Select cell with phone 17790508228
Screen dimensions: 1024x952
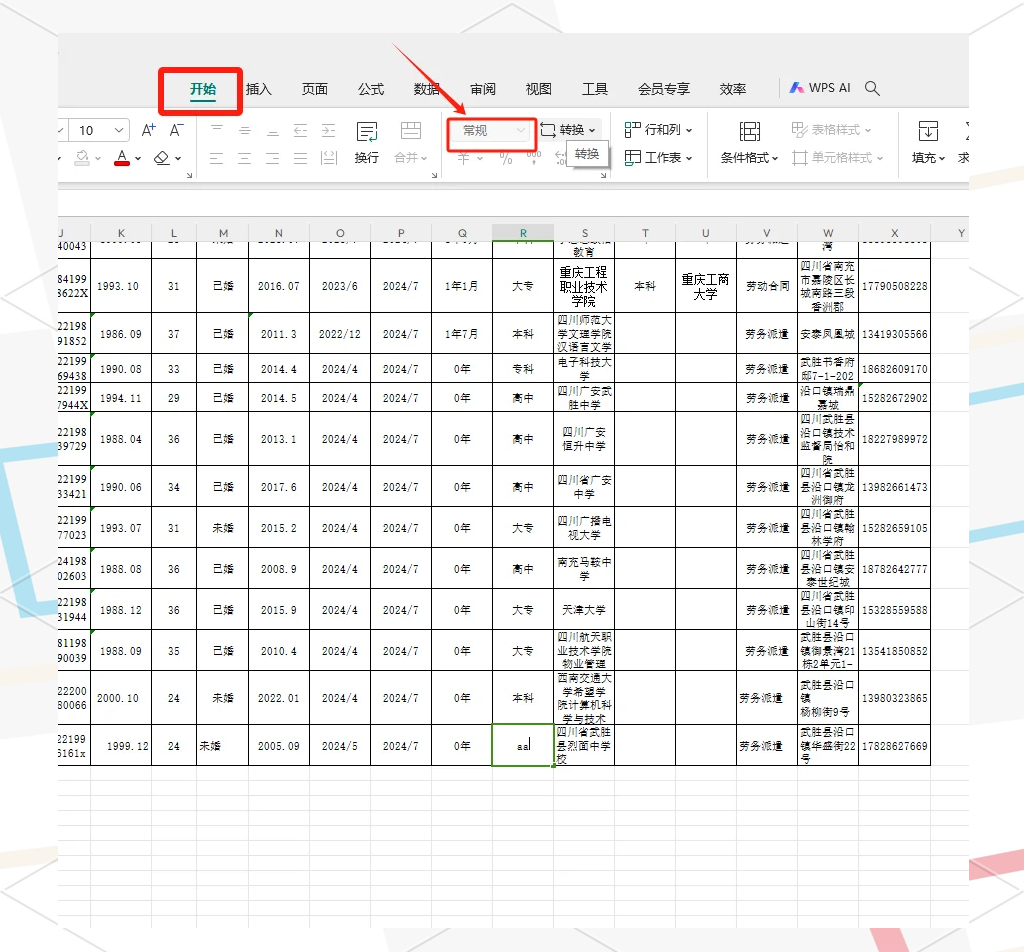point(895,286)
